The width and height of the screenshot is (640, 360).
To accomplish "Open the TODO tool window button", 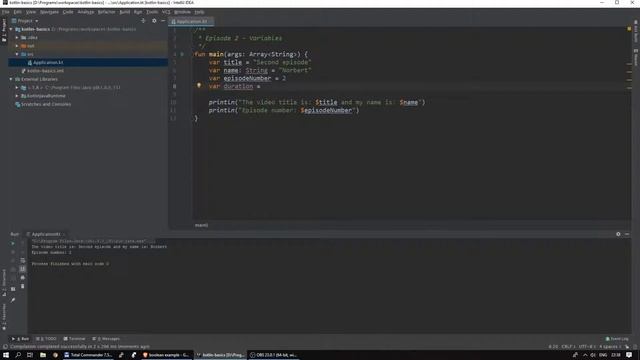I will [x=46, y=339].
